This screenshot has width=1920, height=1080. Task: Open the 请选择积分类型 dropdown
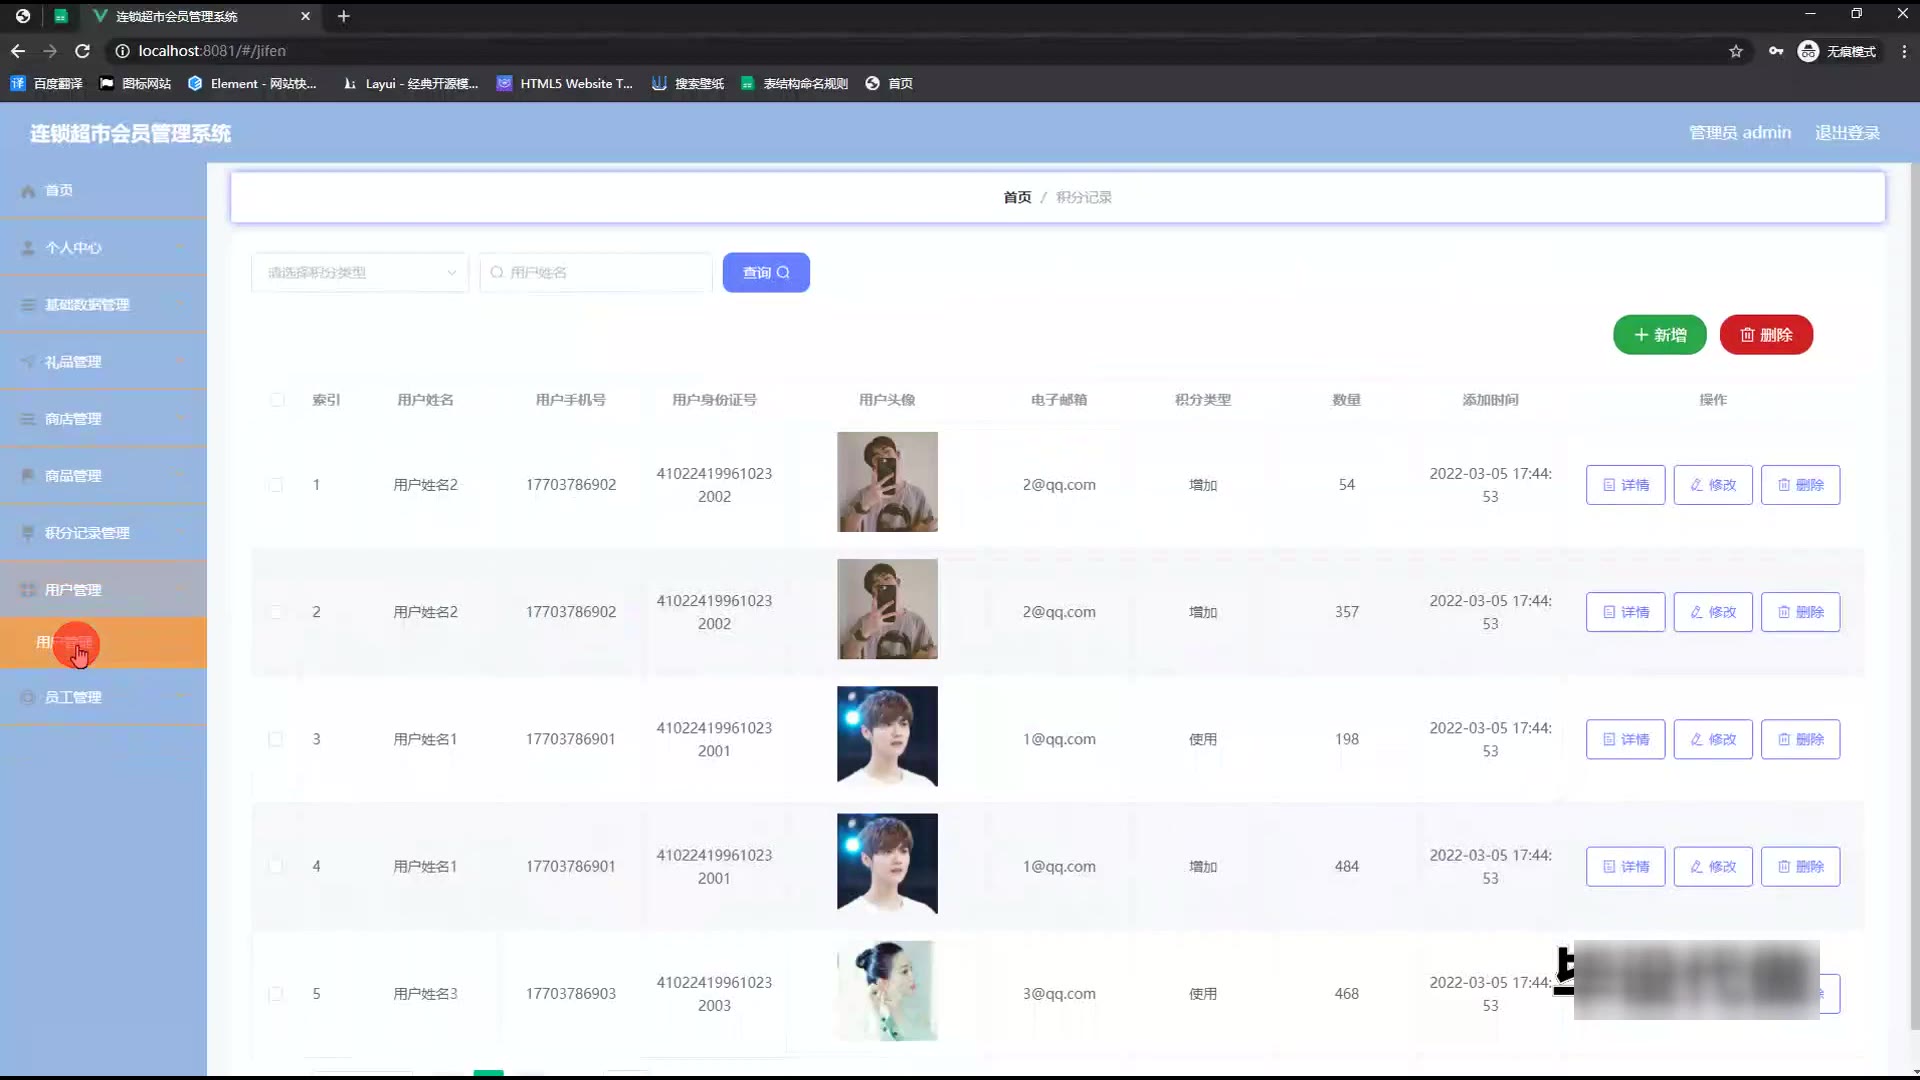click(x=359, y=272)
